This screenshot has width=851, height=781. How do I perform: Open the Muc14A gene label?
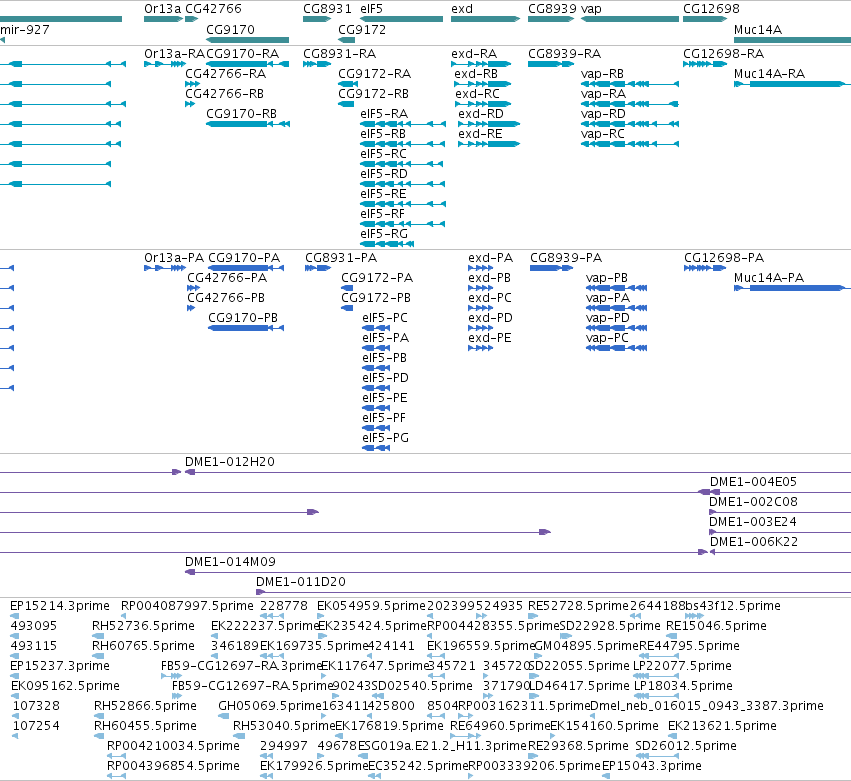[758, 30]
